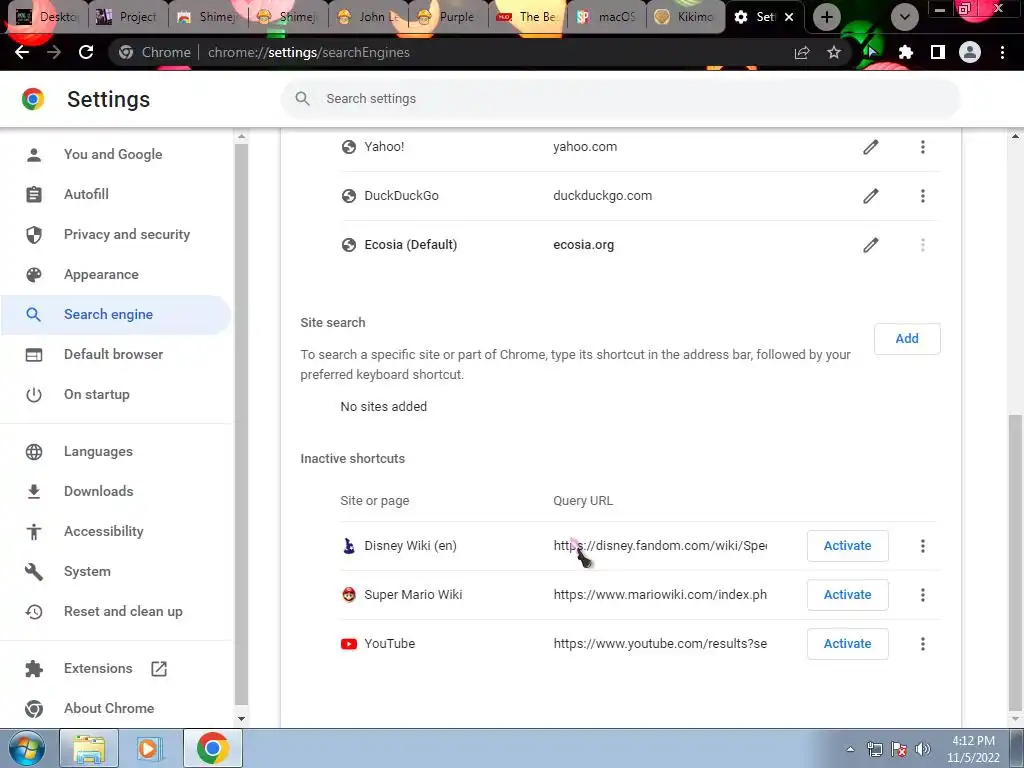Click the Chrome taskbar icon
This screenshot has height=768, width=1024.
coord(212,749)
